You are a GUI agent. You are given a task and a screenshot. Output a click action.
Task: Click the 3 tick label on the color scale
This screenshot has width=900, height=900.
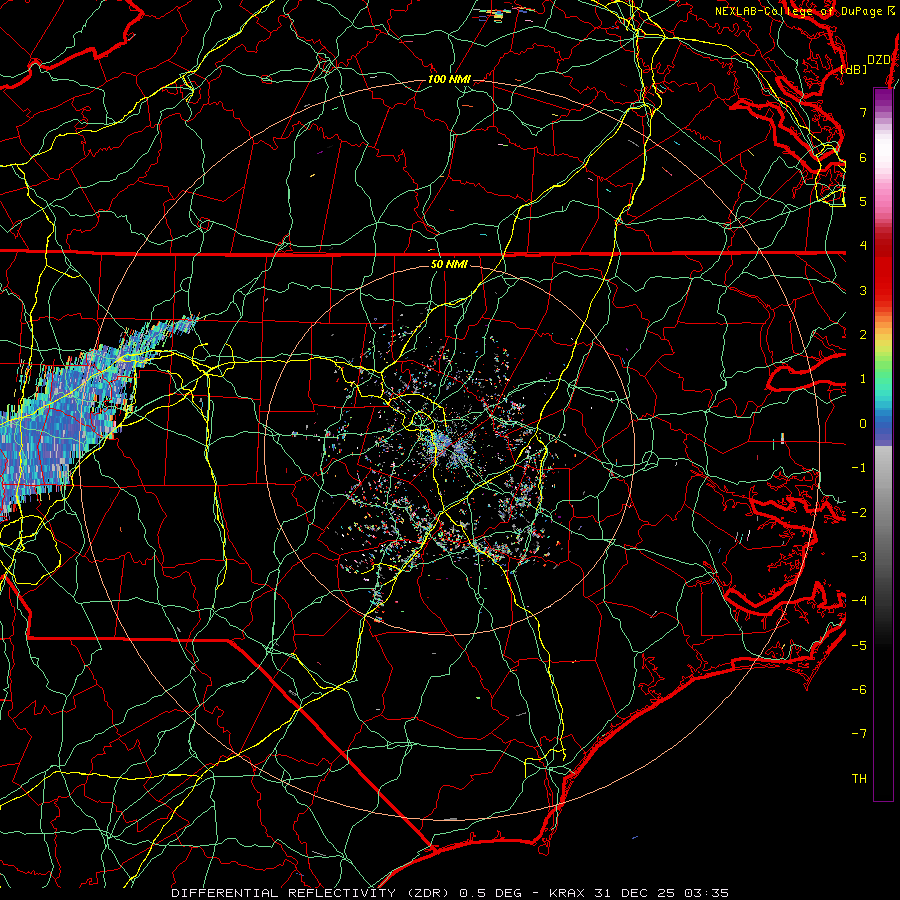[x=863, y=290]
